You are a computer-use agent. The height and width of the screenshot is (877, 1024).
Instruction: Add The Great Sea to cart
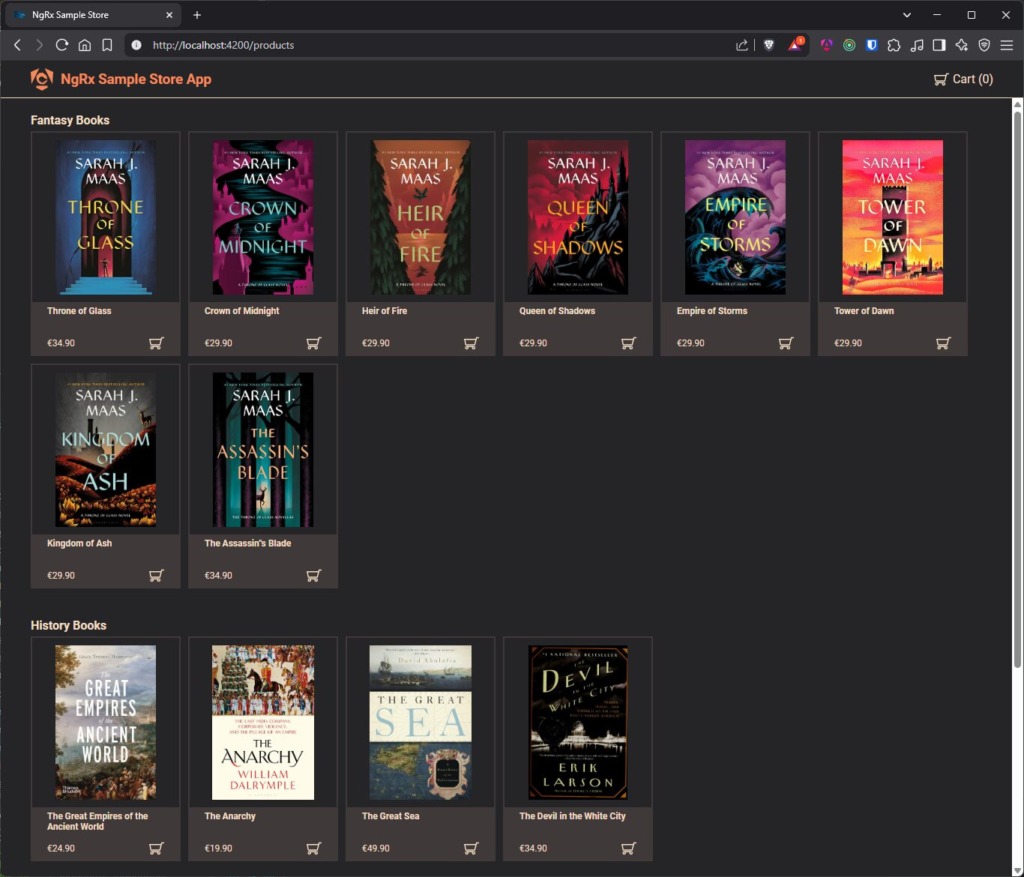(x=471, y=848)
